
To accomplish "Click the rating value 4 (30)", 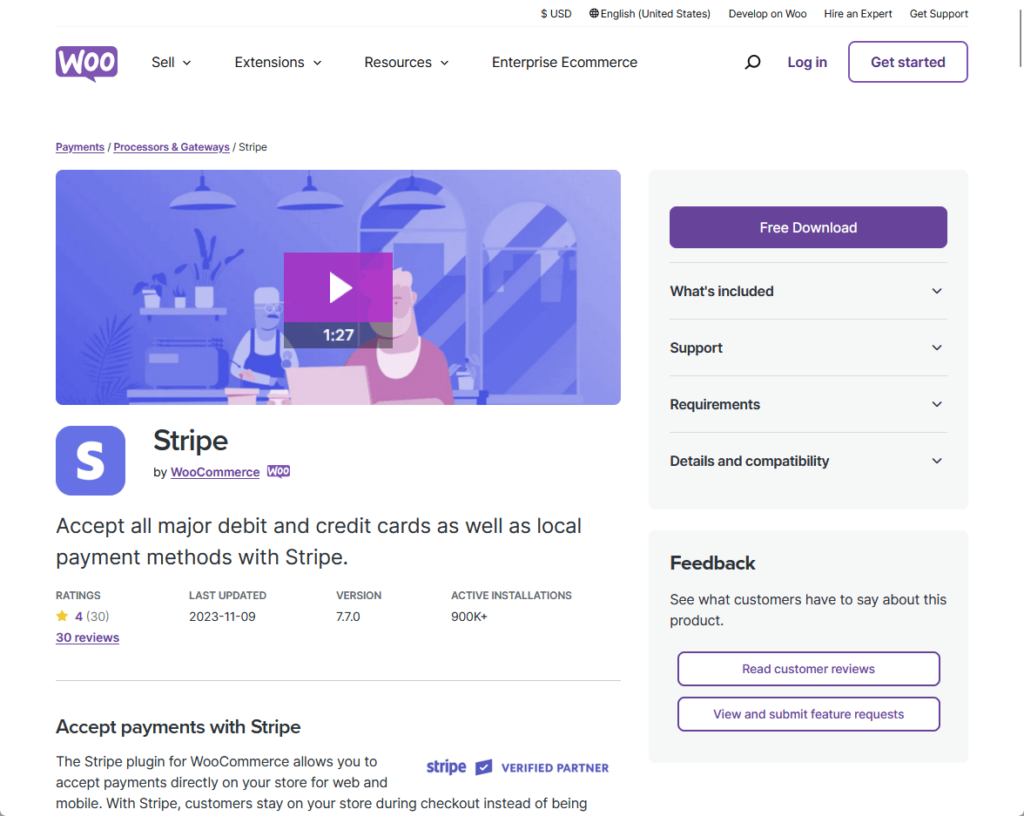I will point(91,616).
